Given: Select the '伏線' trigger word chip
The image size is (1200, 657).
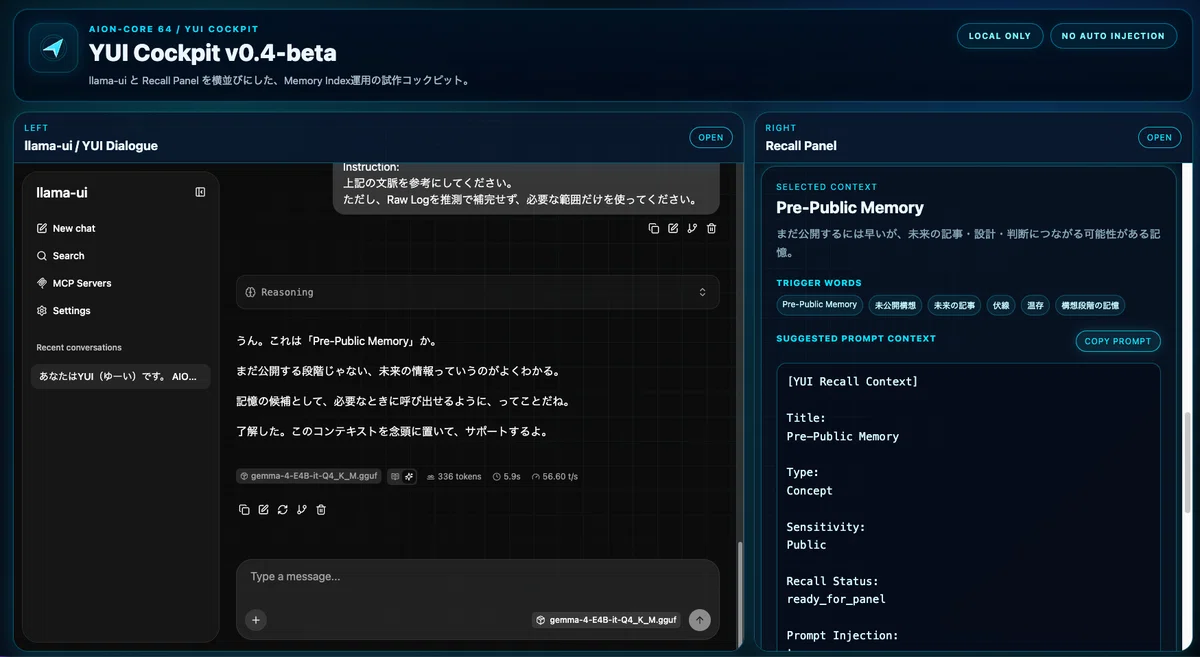Looking at the screenshot, I should click(x=1001, y=305).
